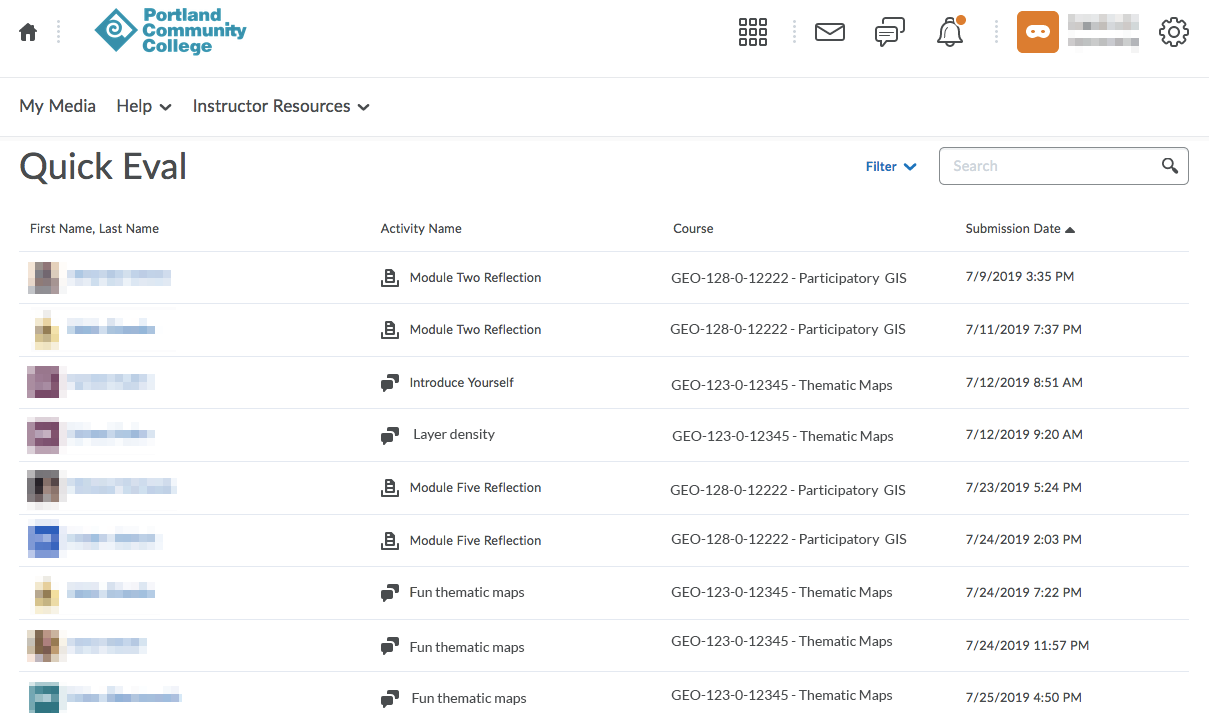Viewport: 1209px width, 714px height.
Task: Open Module Two Reflection submitted 7/9/2019
Action: pos(475,278)
